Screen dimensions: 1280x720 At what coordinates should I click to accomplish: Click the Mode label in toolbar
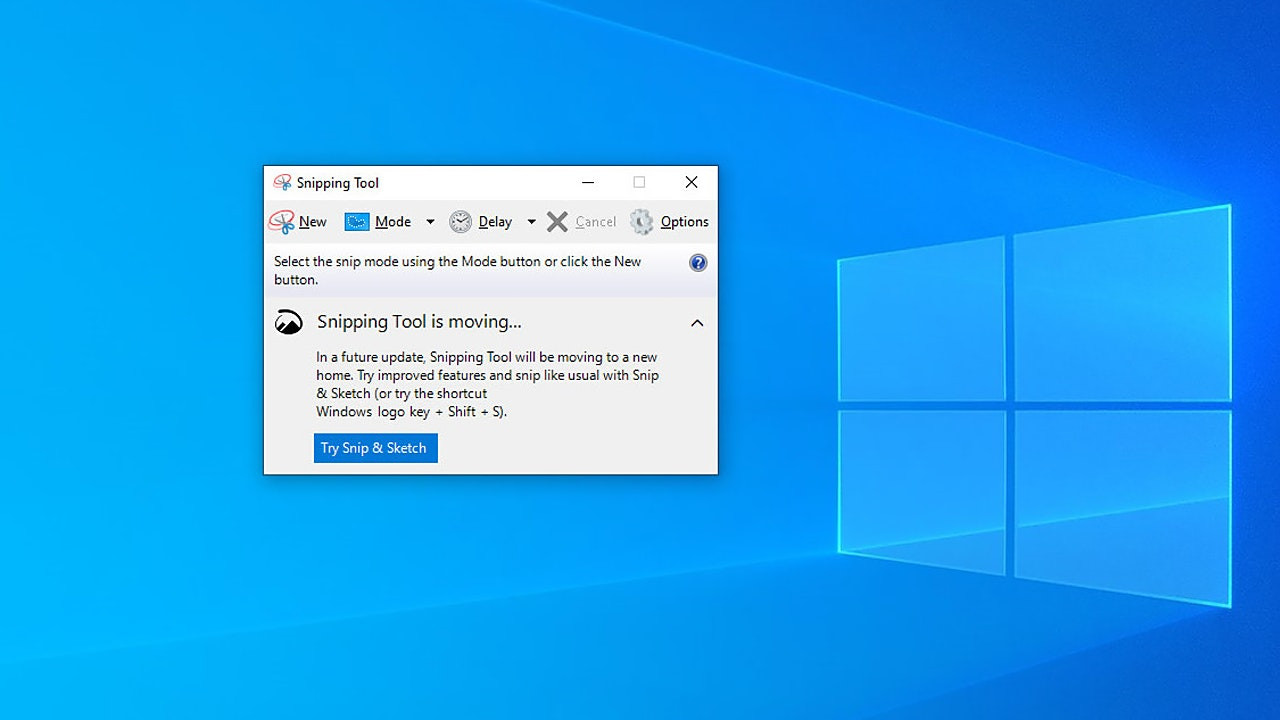[x=393, y=222]
